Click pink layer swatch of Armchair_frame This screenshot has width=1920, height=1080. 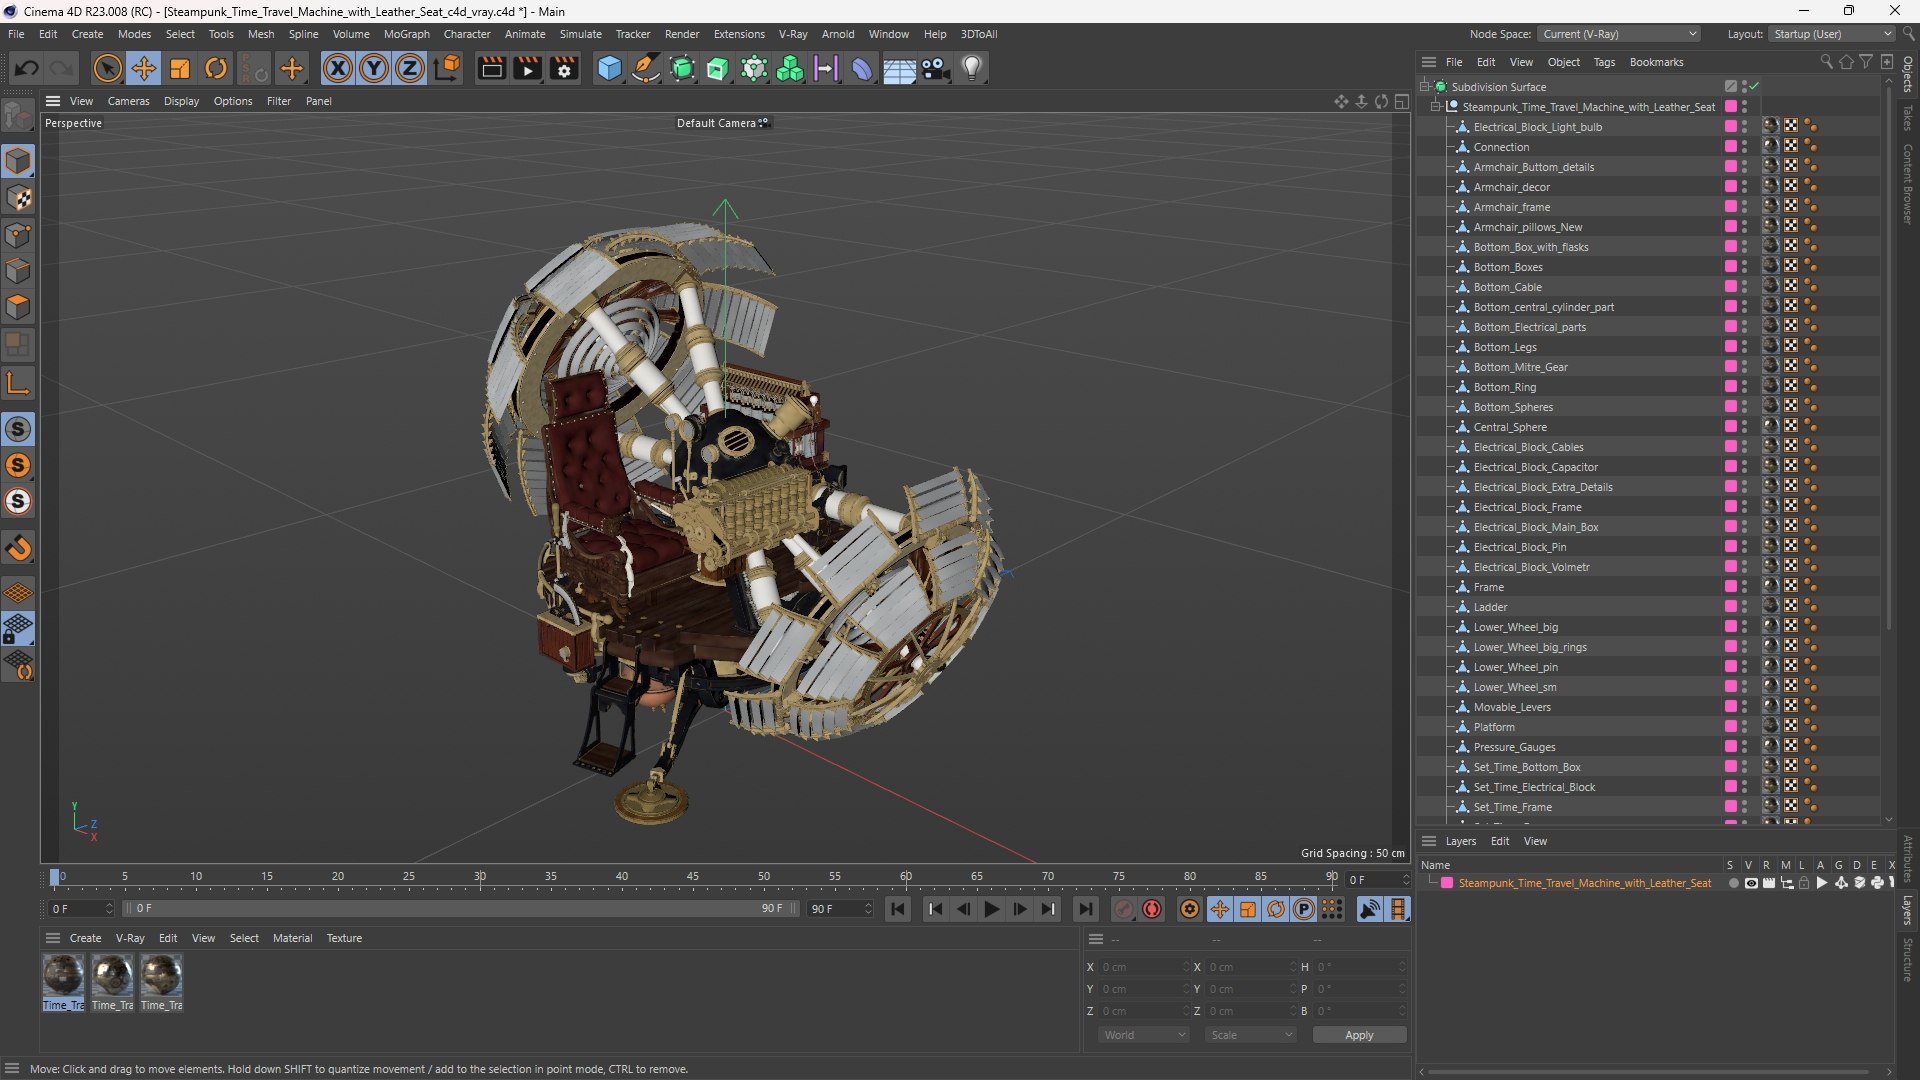pos(1730,207)
